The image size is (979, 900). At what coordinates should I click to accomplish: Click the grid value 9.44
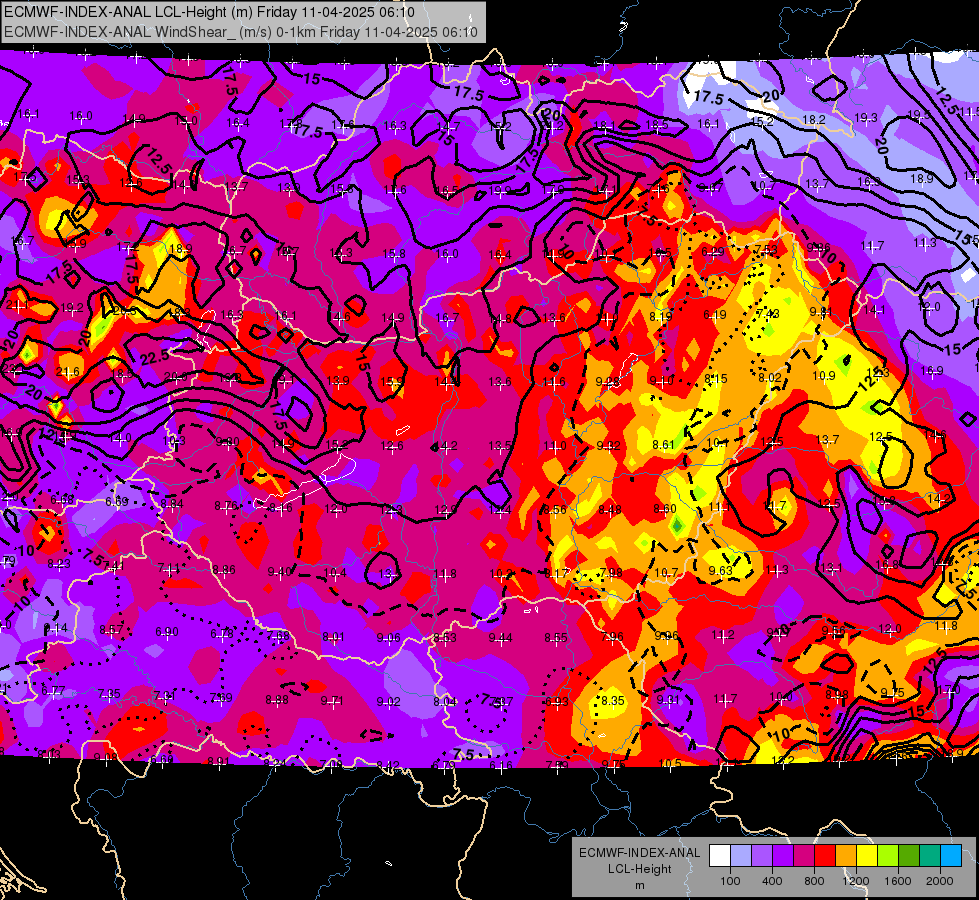coord(500,638)
